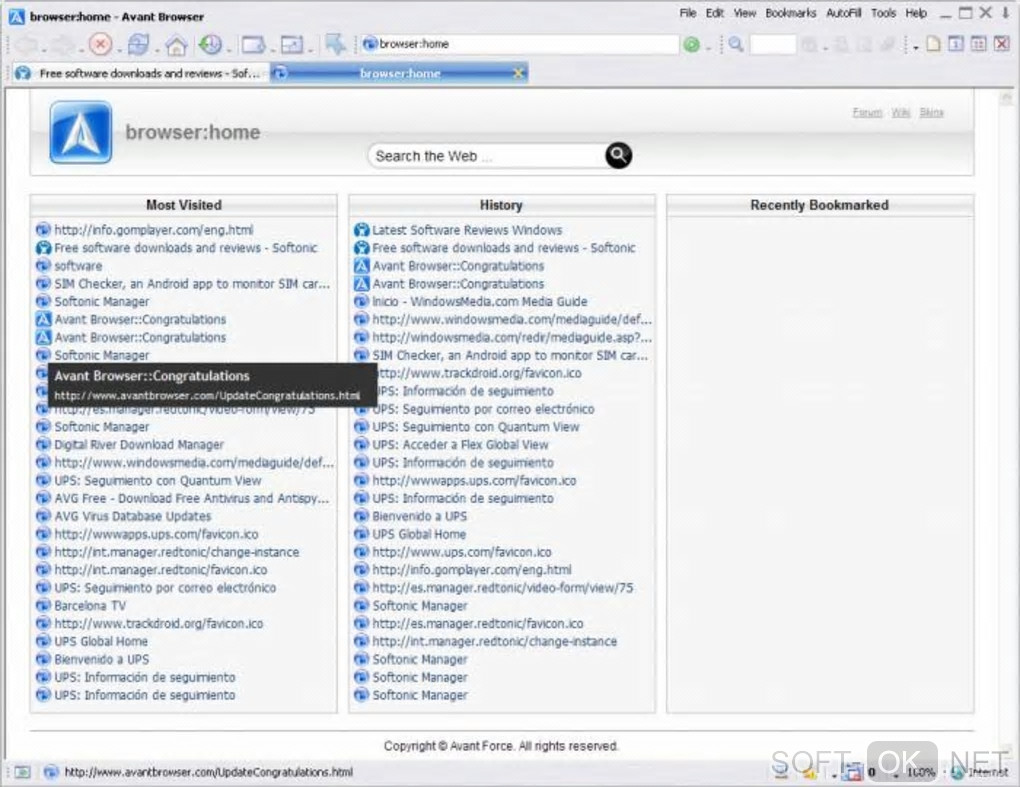Image resolution: width=1020 pixels, height=787 pixels.
Task: Click the grayed-out Back arrow button
Action: tap(27, 44)
